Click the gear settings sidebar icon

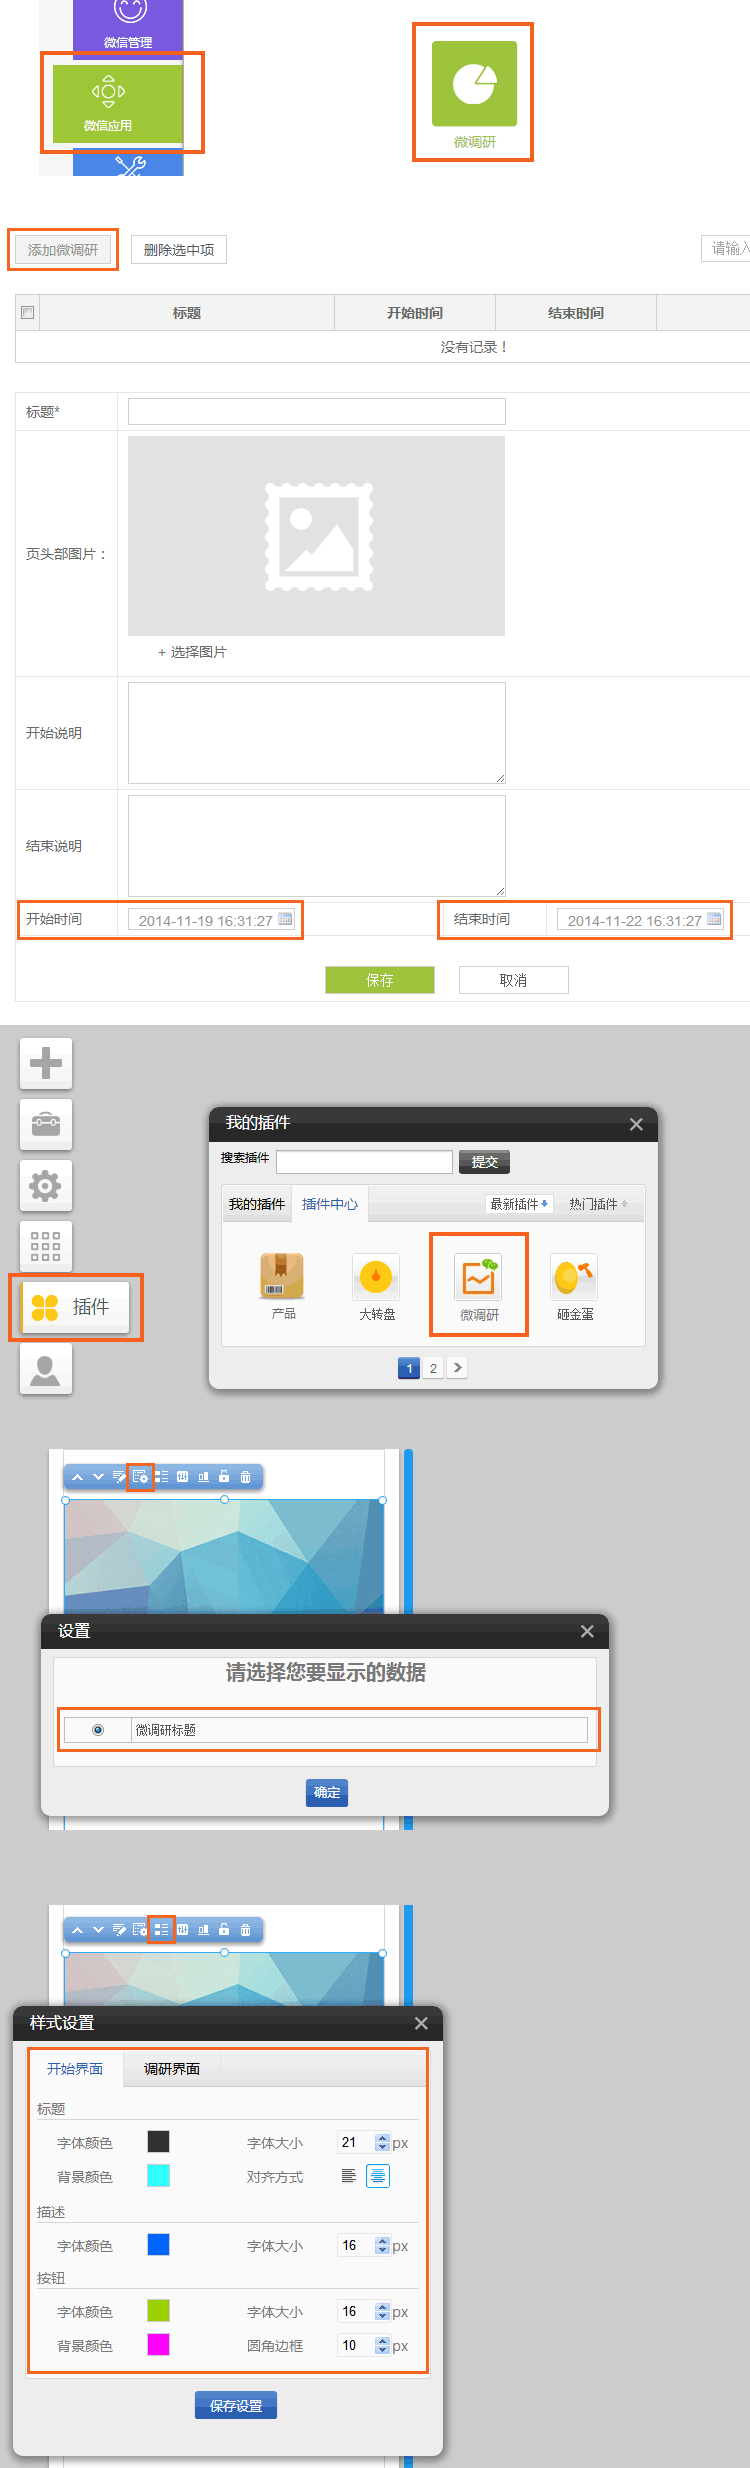tap(46, 1186)
